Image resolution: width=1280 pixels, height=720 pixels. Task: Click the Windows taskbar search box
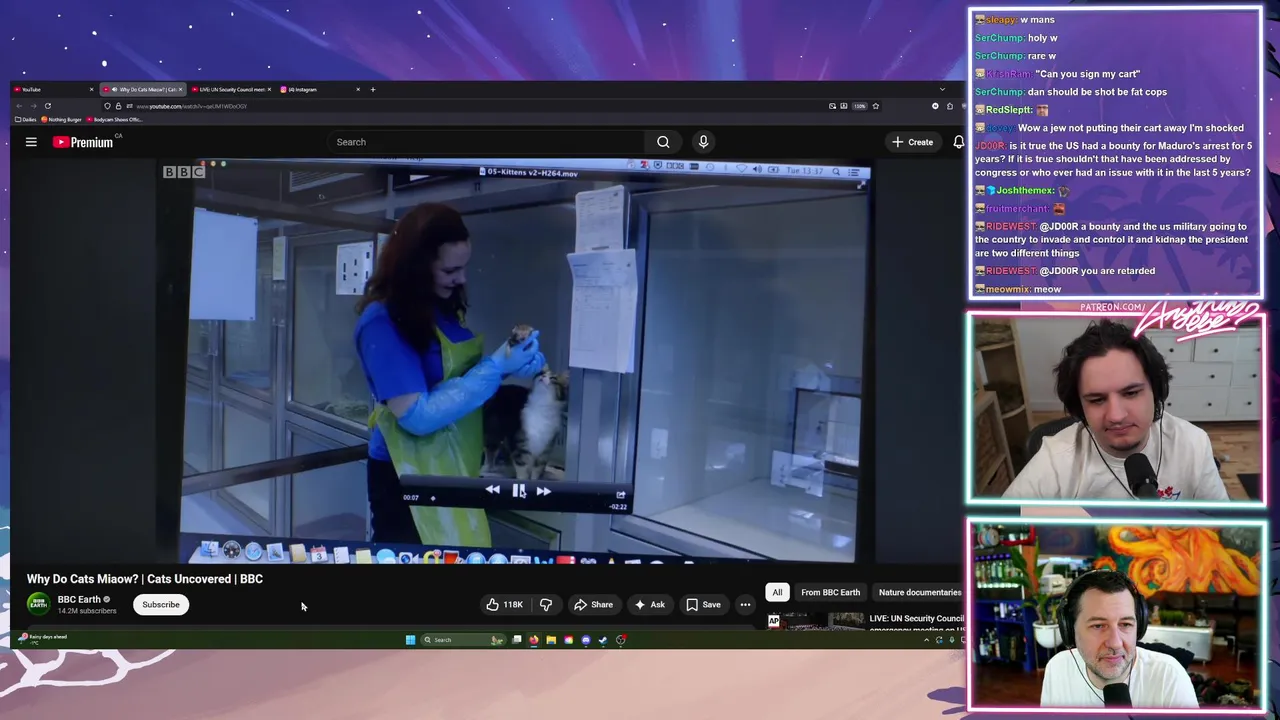[463, 640]
